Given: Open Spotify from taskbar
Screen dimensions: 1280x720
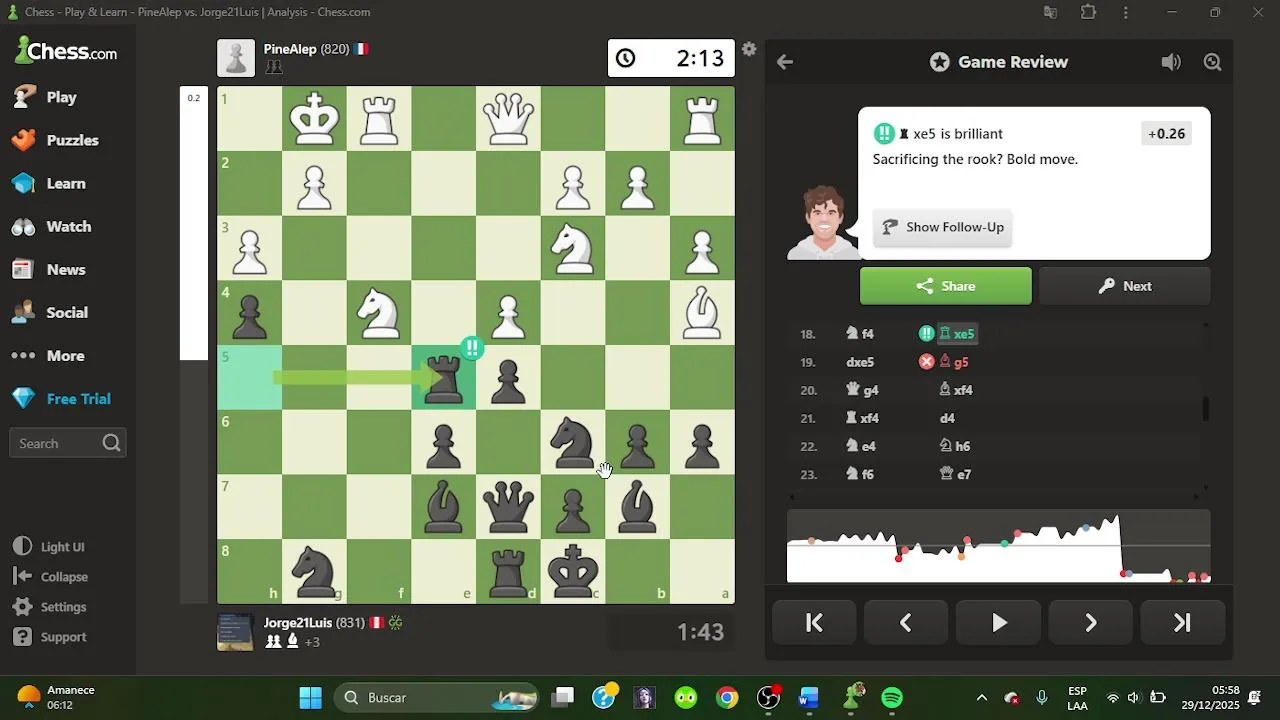Looking at the screenshot, I should point(892,698).
